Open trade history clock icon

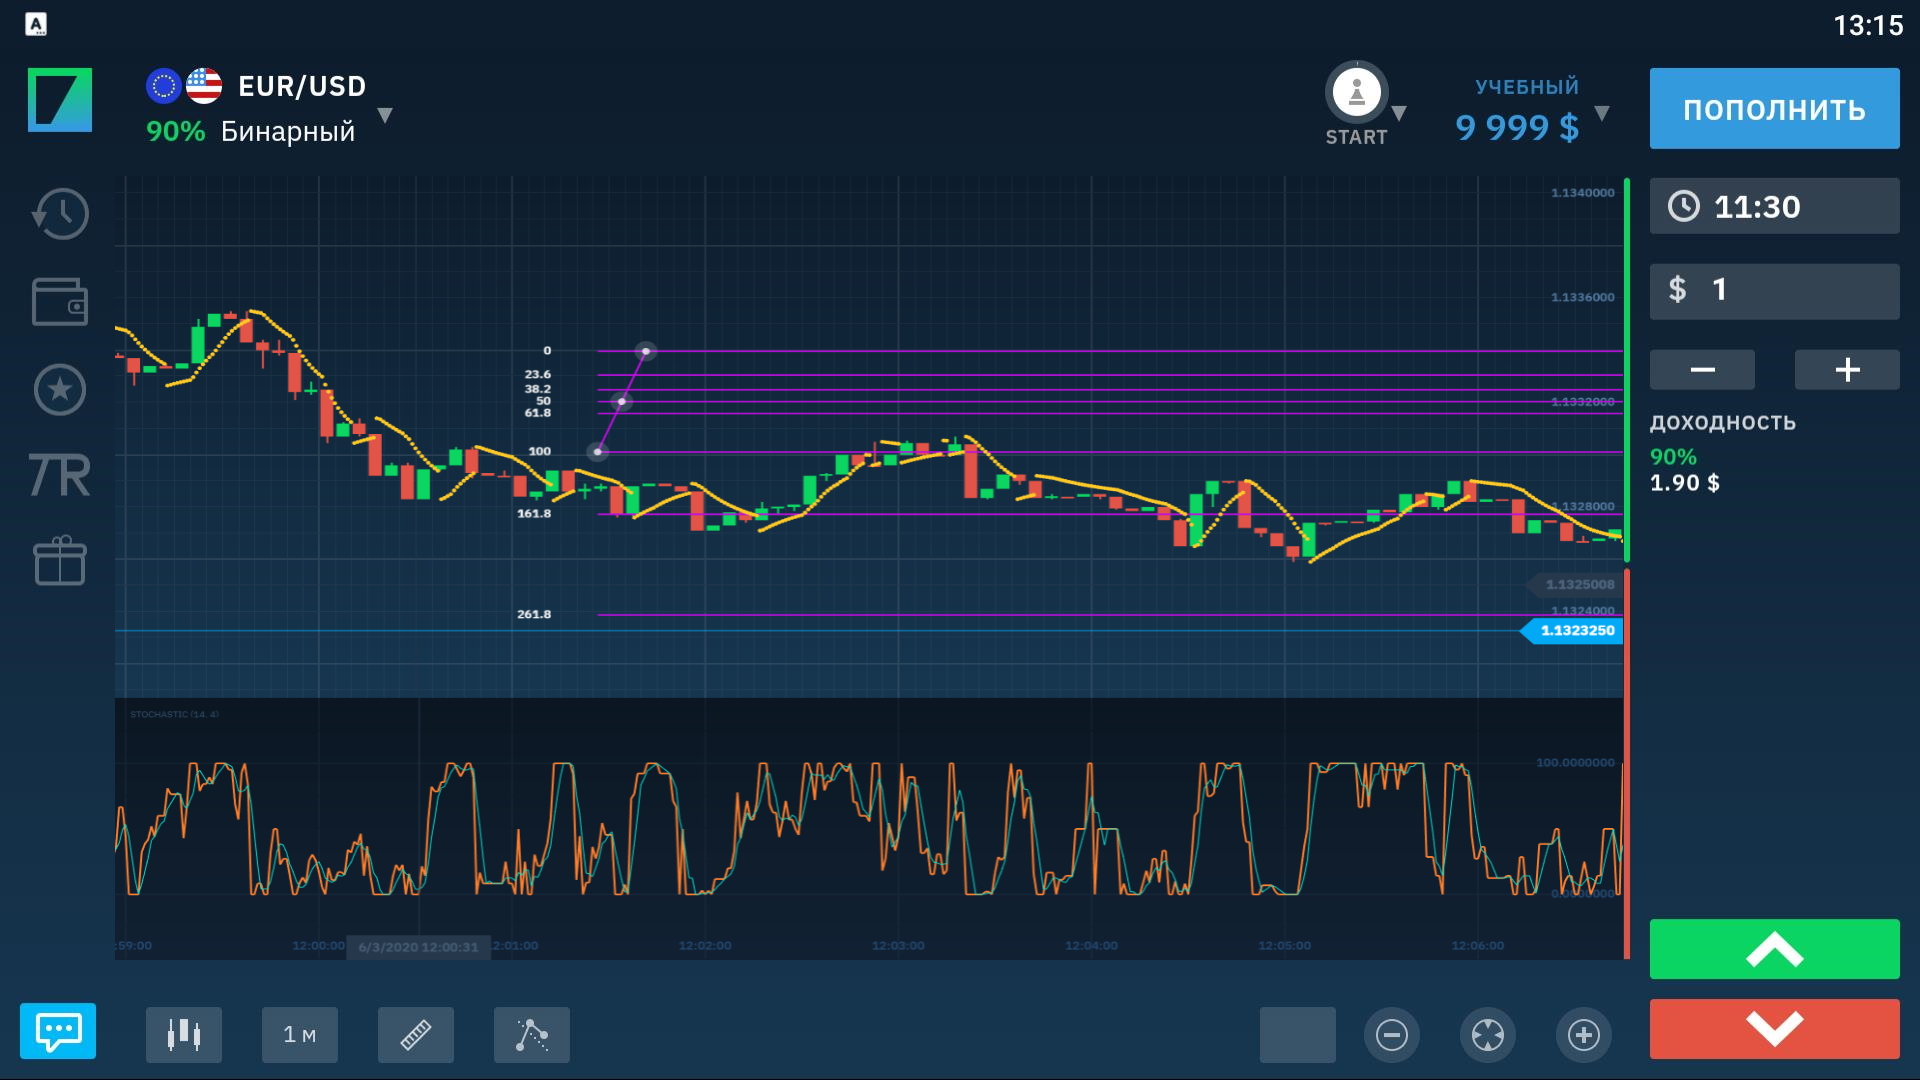tap(60, 214)
